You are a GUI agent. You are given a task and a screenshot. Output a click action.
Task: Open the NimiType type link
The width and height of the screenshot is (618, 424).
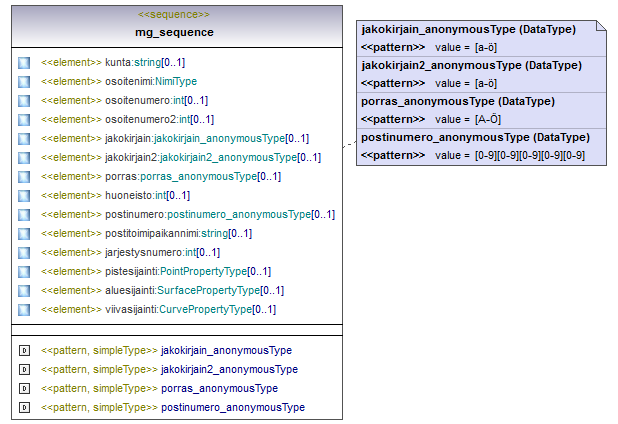click(x=174, y=82)
